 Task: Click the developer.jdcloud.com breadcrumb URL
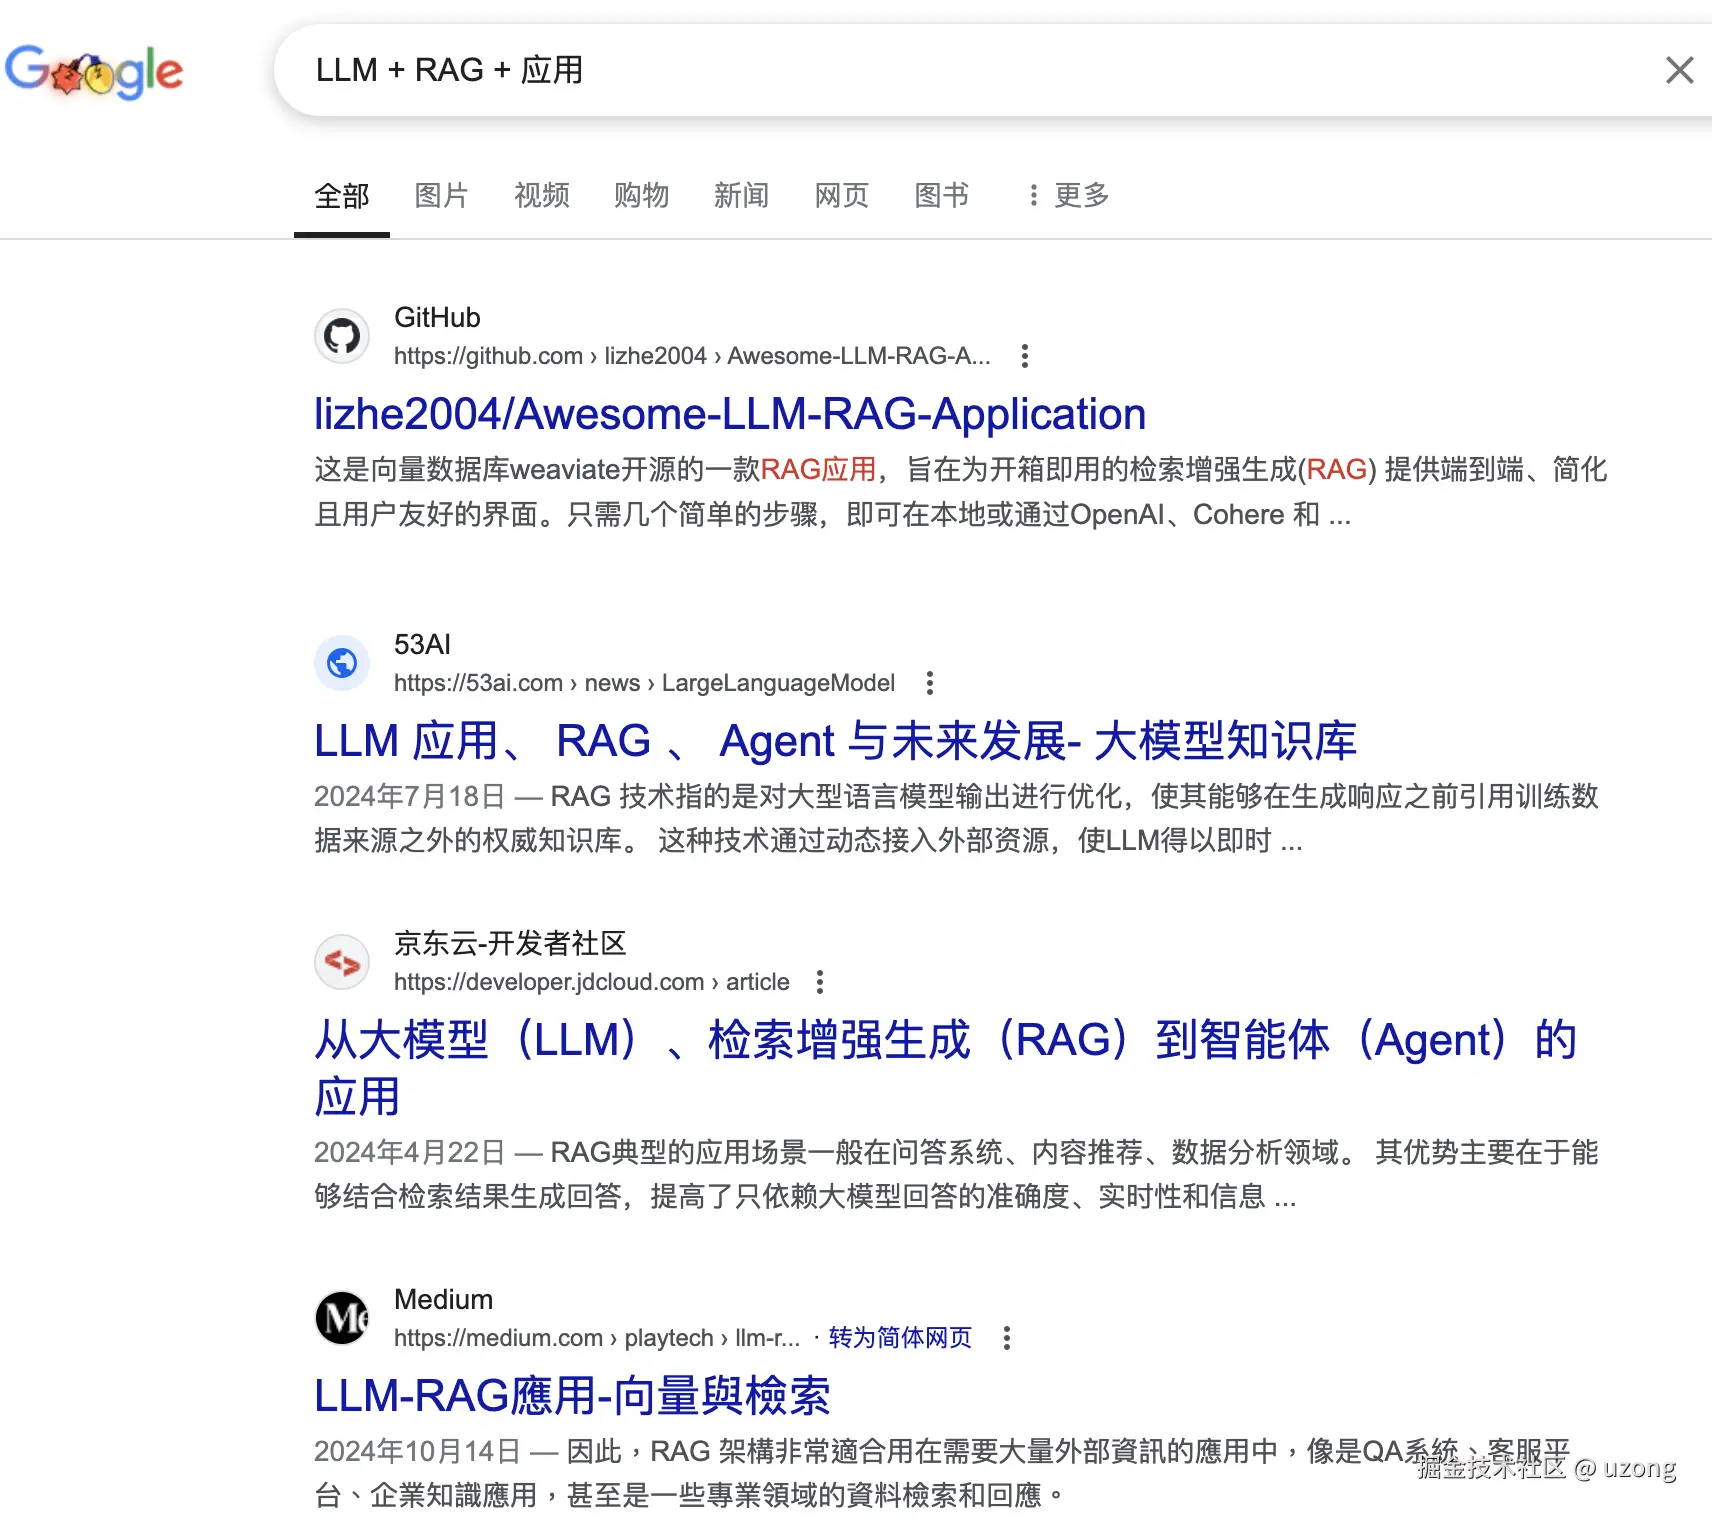592,982
